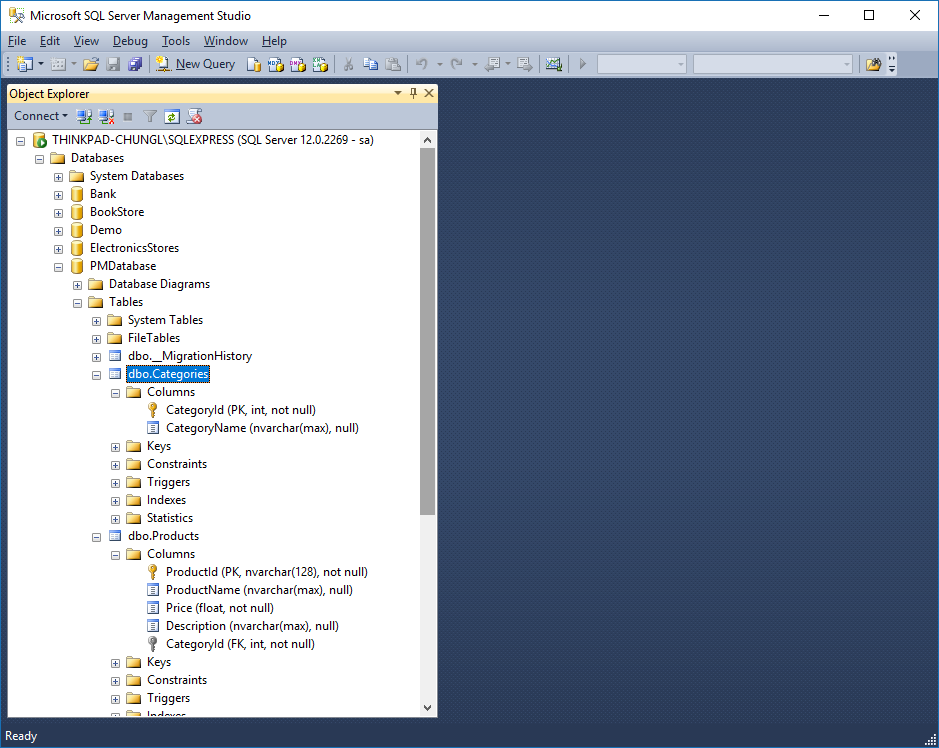
Task: Click the New Project toolbar icon
Action: coord(25,64)
